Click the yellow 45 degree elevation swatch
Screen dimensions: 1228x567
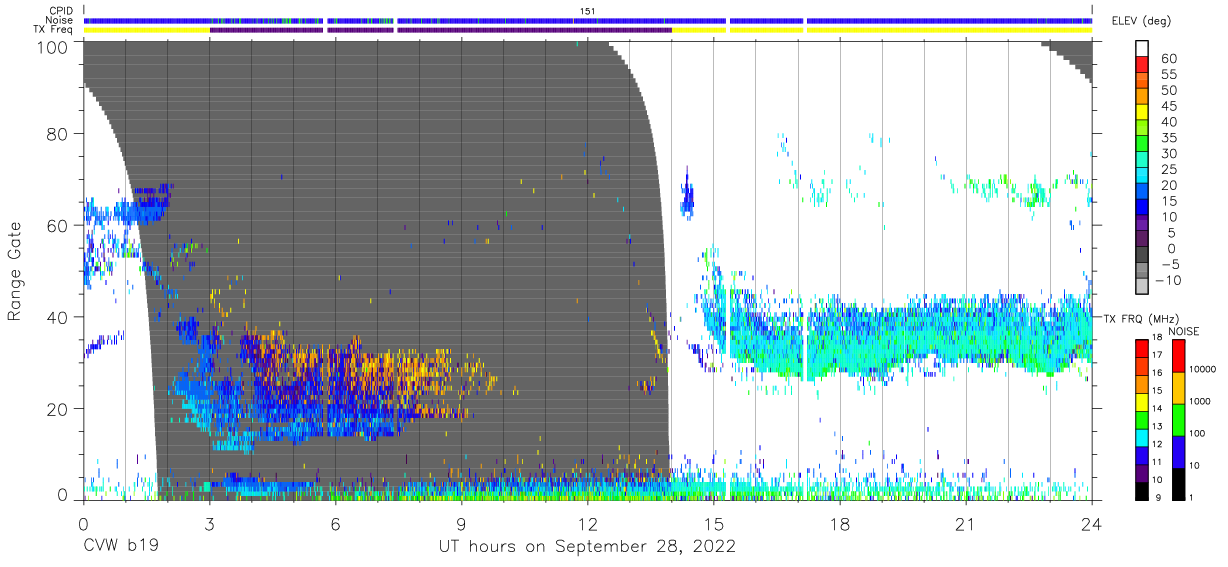[x=1143, y=113]
